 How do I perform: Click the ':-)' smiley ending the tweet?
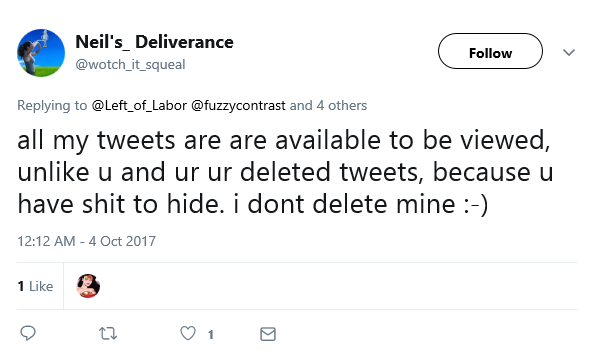pos(476,205)
